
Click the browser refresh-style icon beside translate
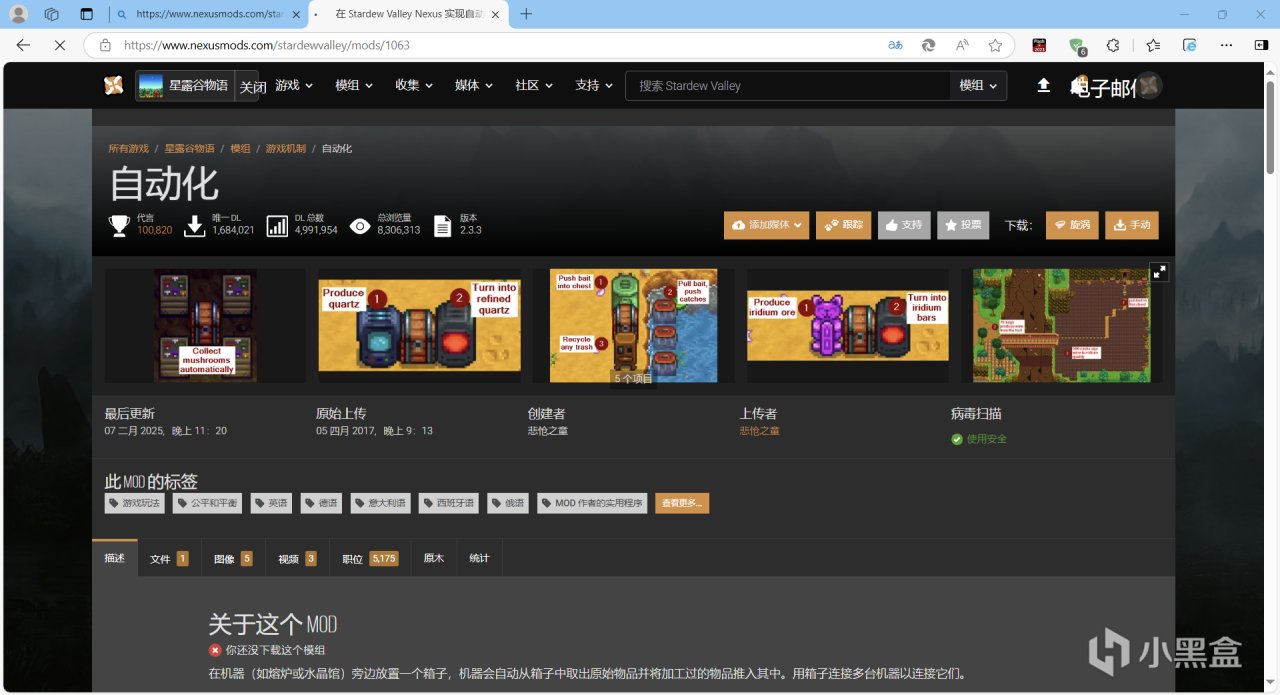click(x=928, y=45)
